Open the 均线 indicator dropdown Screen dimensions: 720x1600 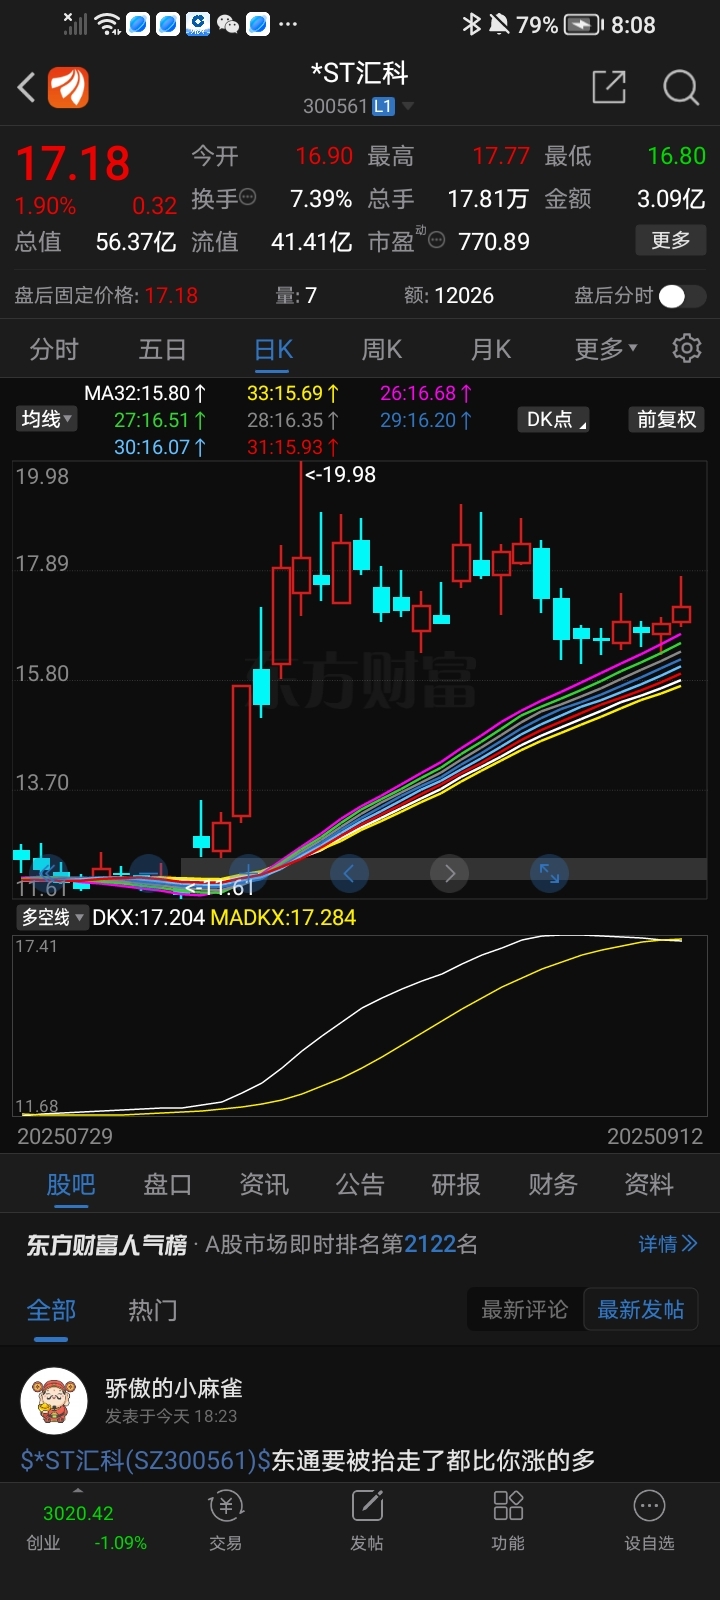pyautogui.click(x=47, y=419)
